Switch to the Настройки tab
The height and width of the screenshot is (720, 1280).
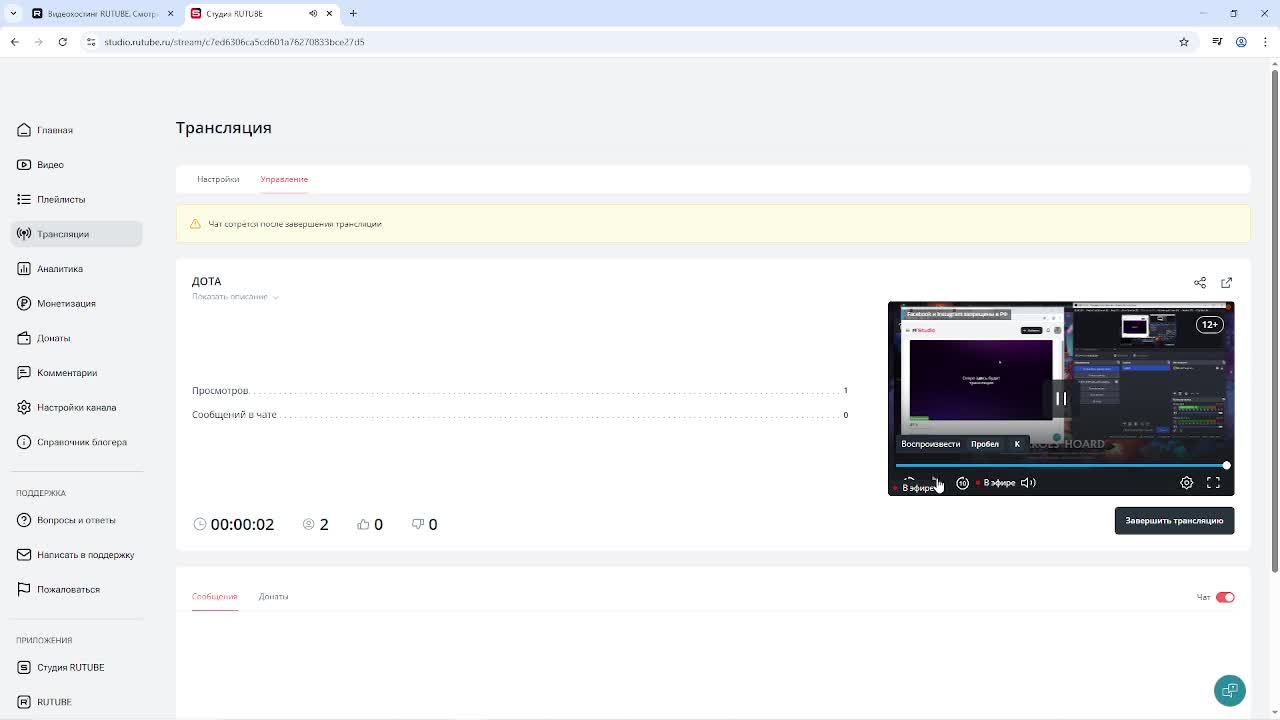[x=218, y=179]
